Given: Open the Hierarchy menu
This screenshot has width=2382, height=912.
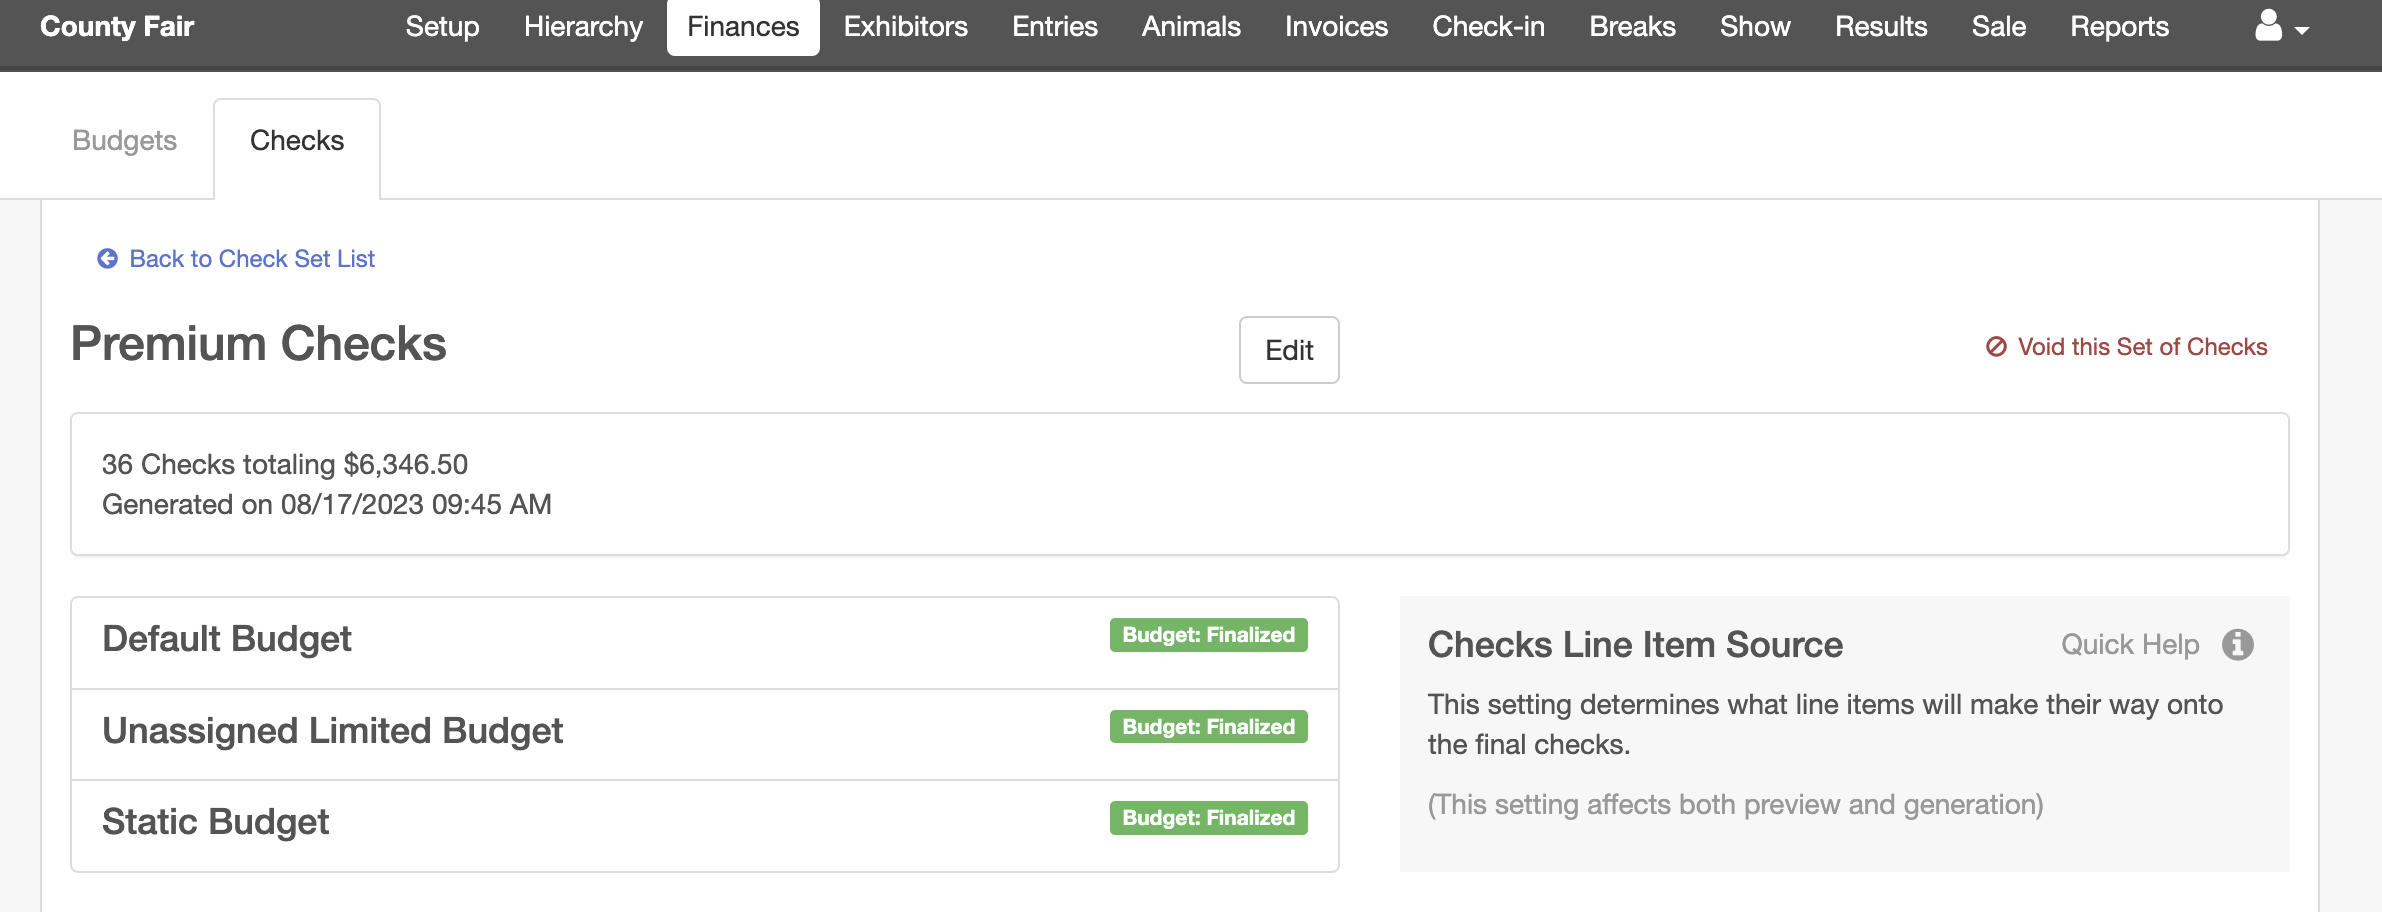Looking at the screenshot, I should (583, 27).
